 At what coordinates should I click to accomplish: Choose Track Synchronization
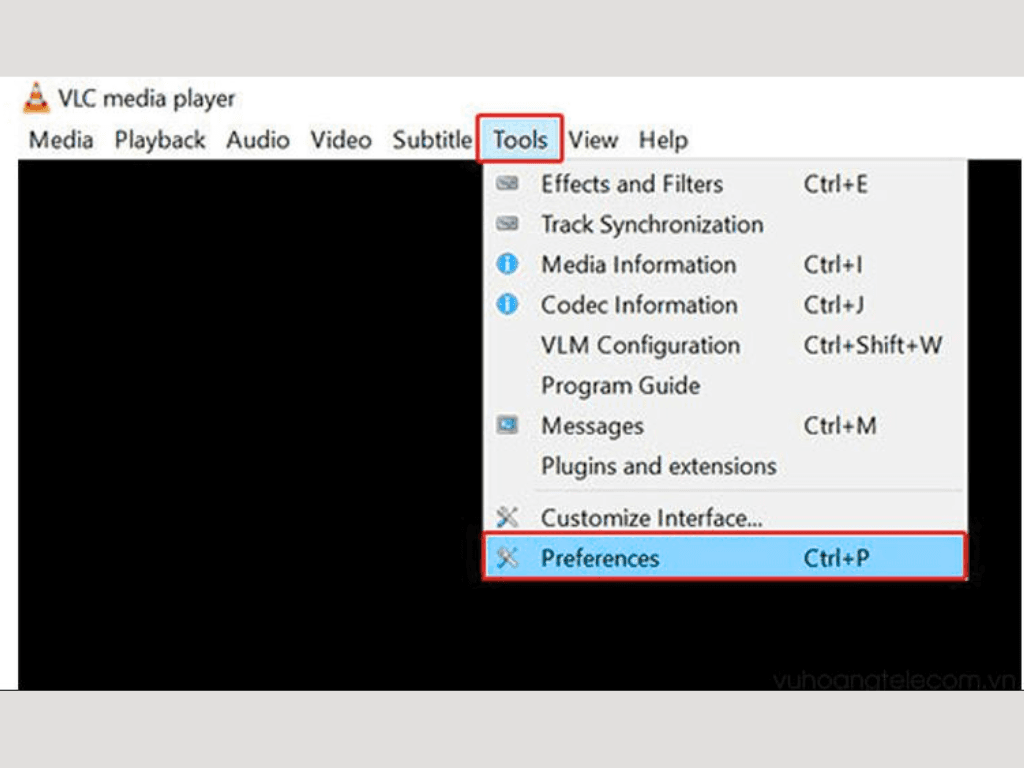point(725,224)
